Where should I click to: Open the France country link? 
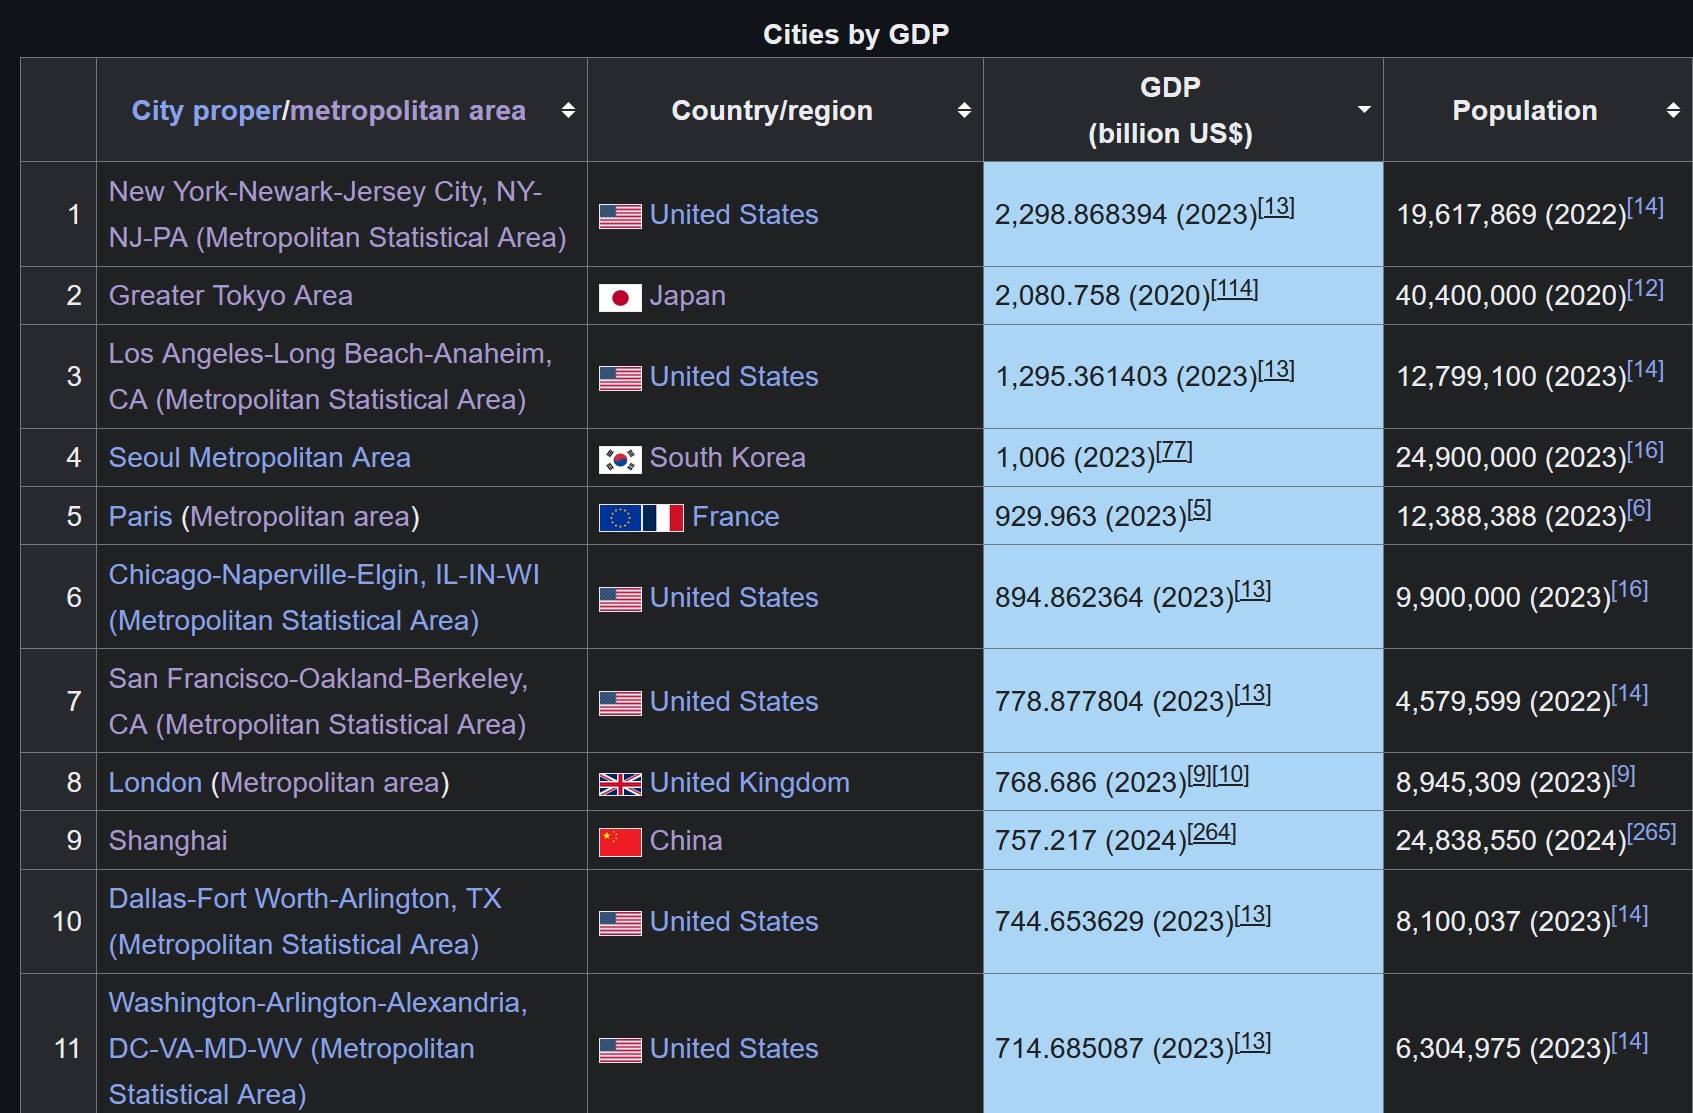[735, 516]
